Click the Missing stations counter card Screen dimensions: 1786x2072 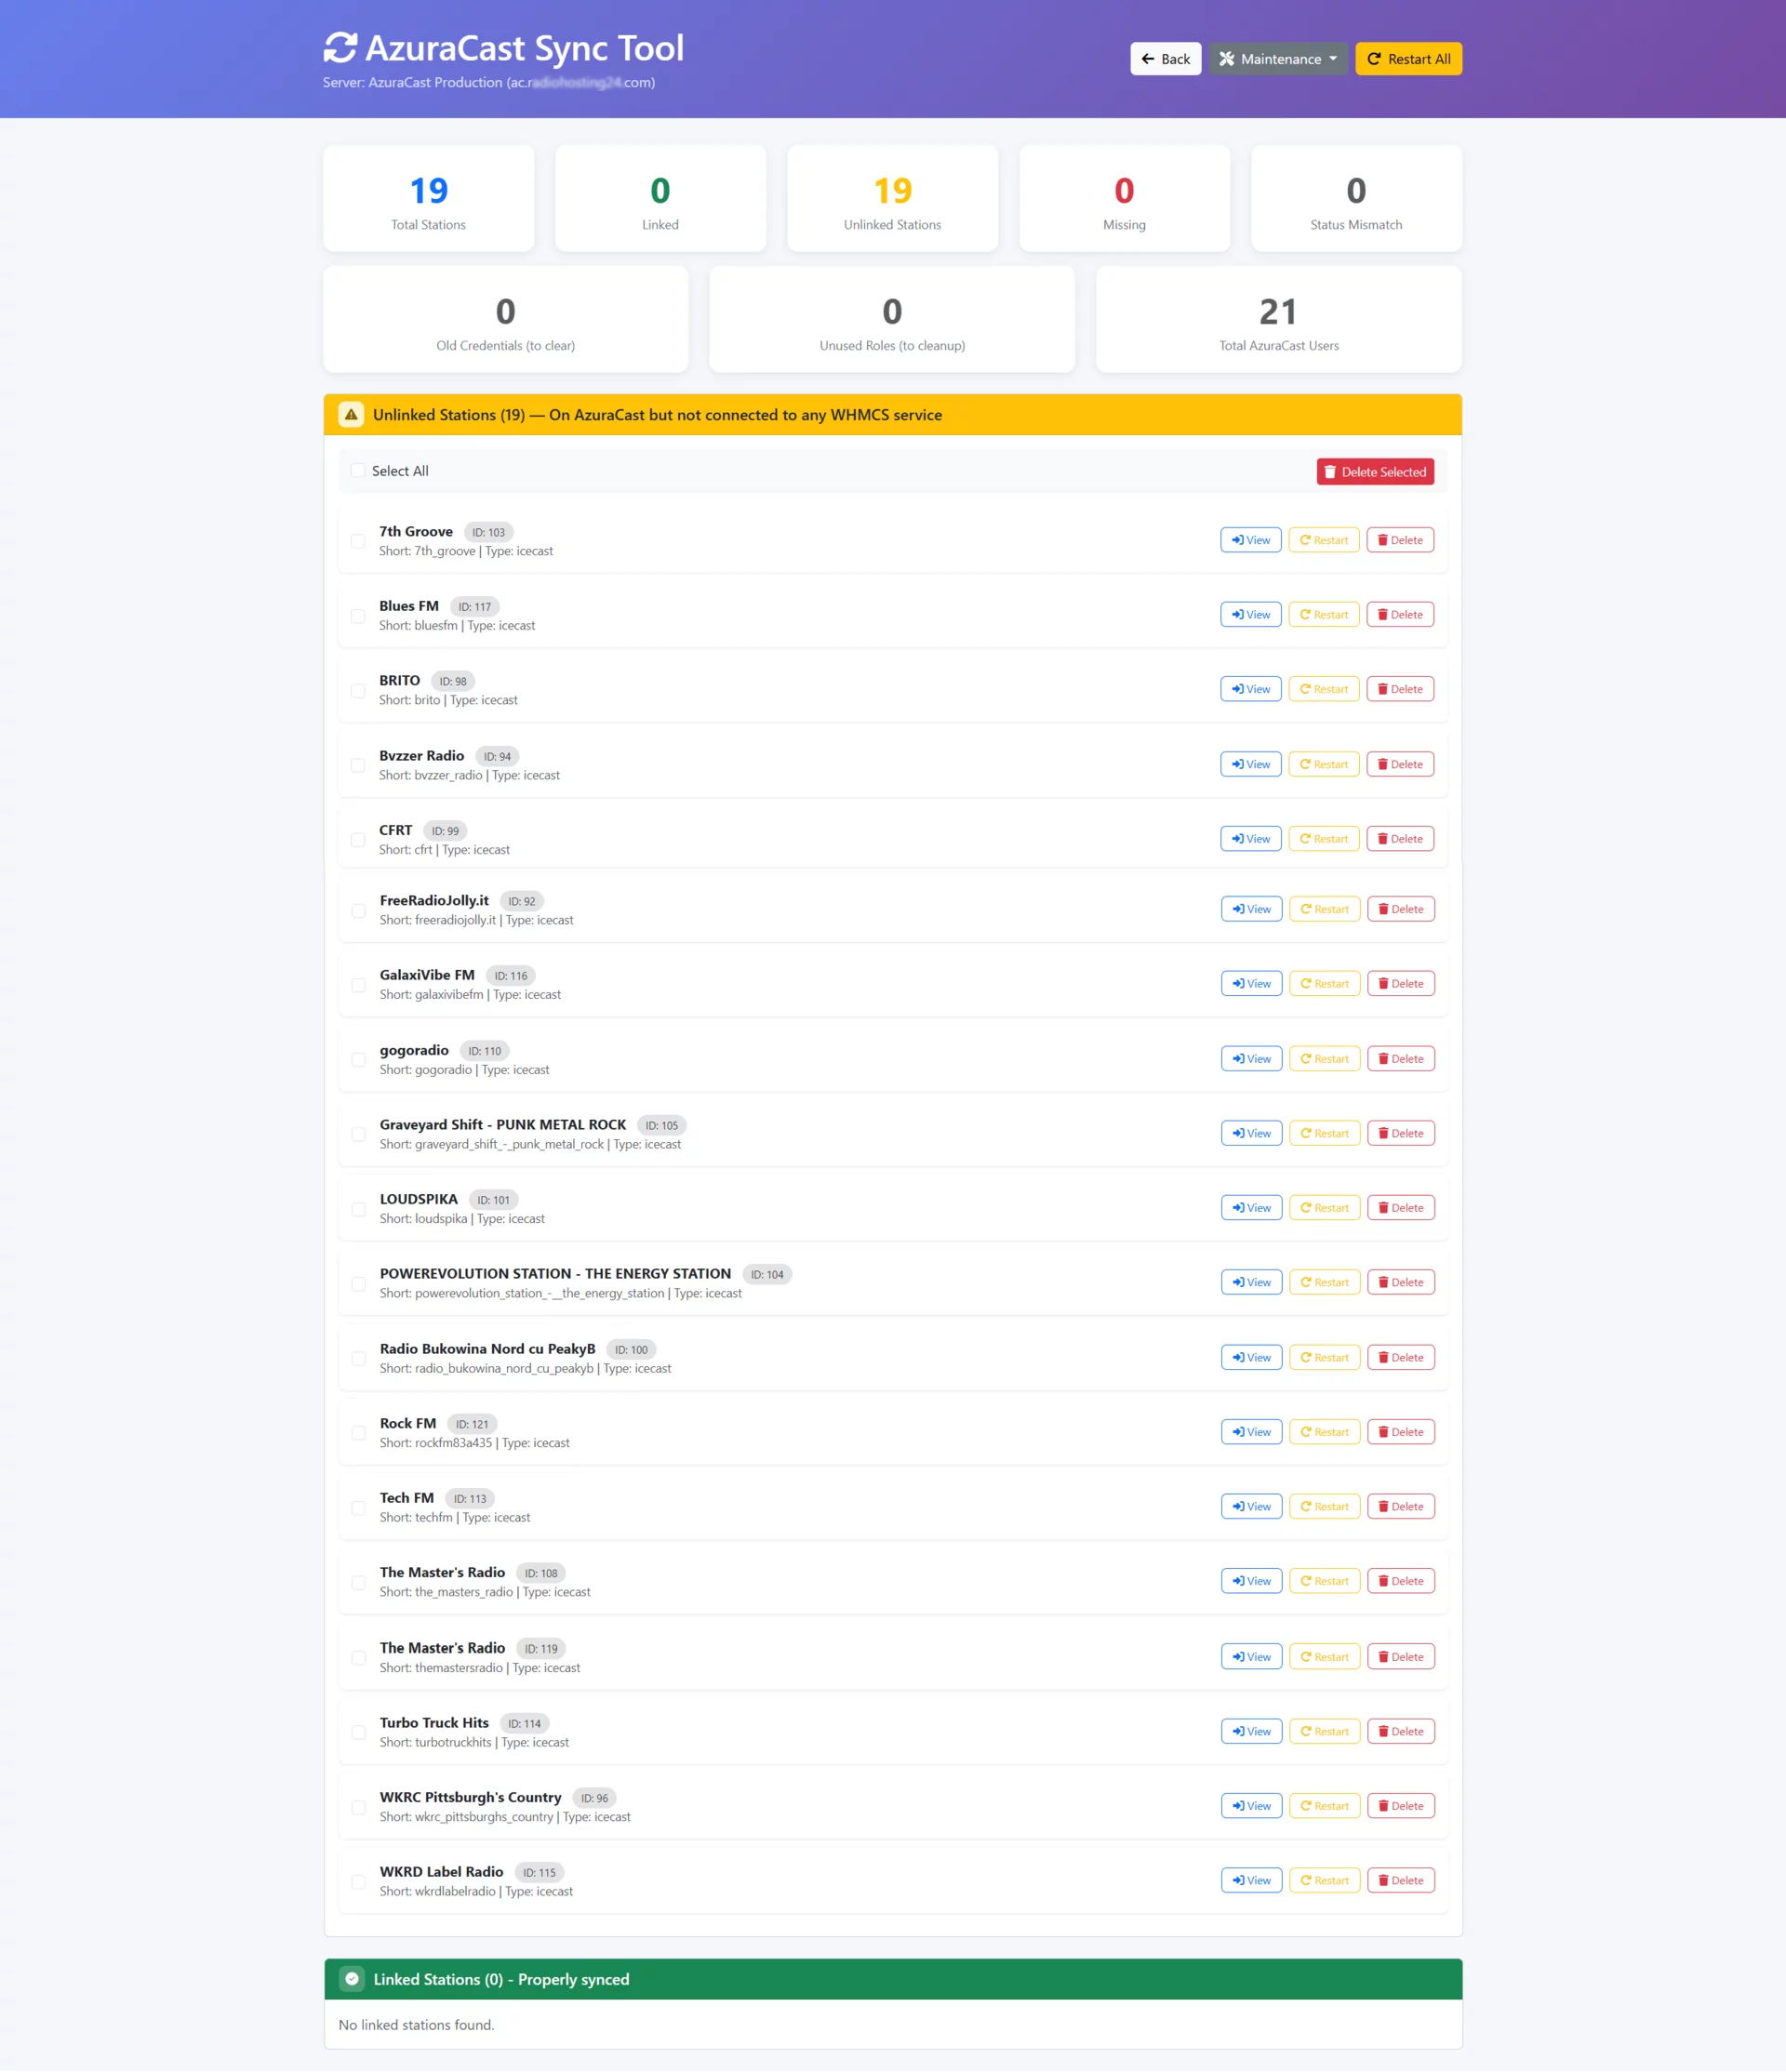click(x=1124, y=198)
